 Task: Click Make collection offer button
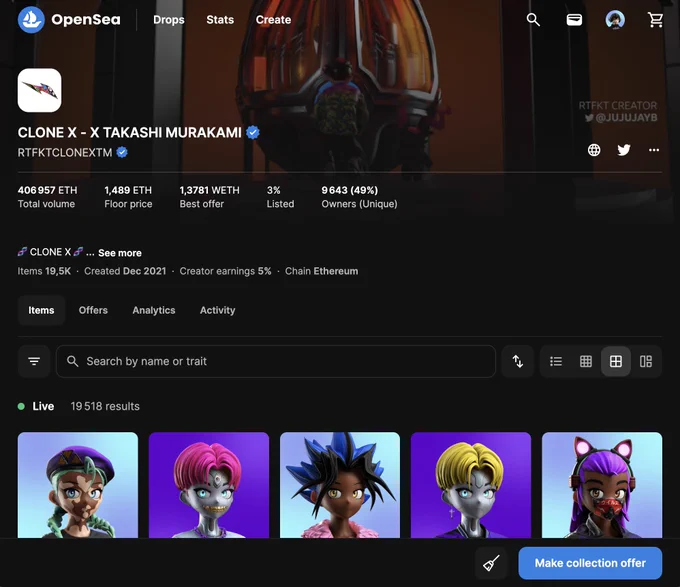(590, 563)
